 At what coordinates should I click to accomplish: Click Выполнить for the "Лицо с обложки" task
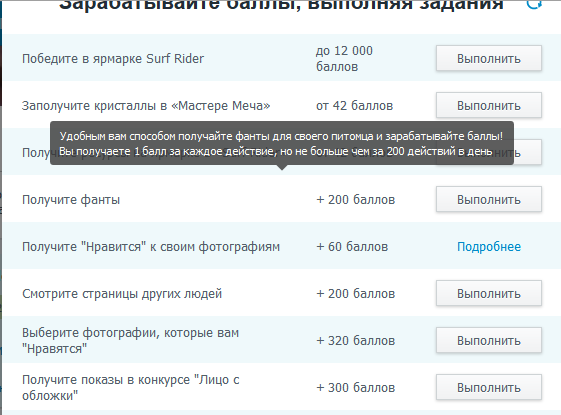pos(488,387)
